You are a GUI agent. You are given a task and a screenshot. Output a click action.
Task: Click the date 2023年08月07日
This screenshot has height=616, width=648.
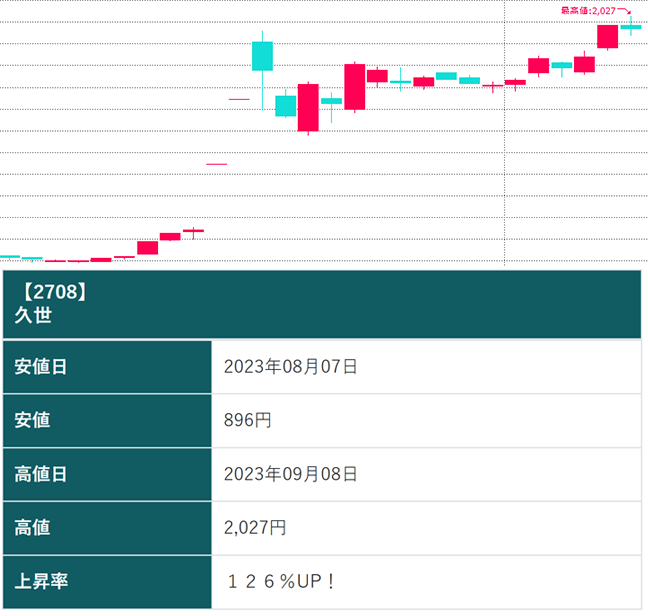point(290,366)
